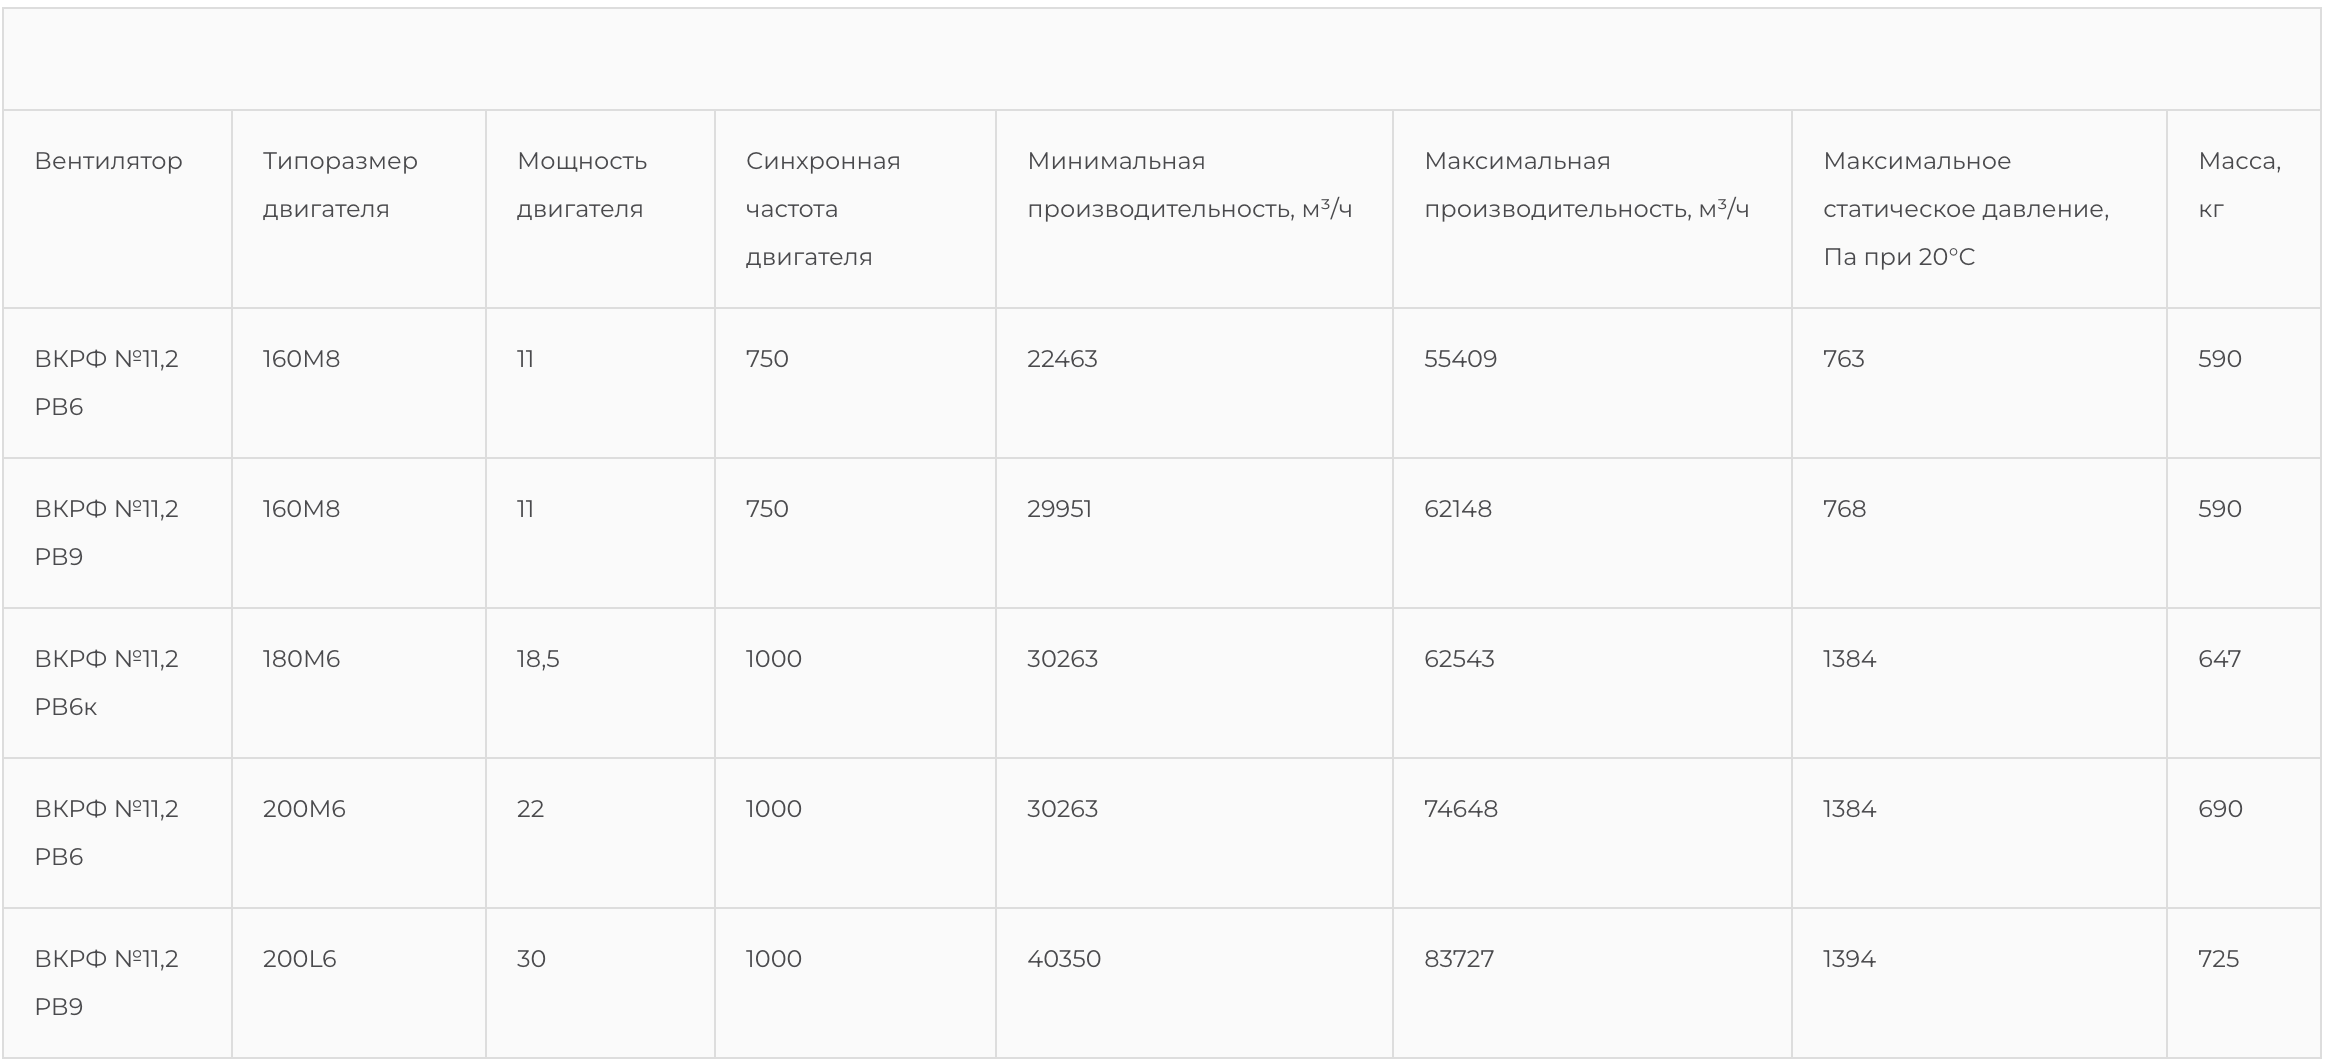2328x1064 pixels.
Task: Click static pressure value 763
Action: tap(1844, 359)
